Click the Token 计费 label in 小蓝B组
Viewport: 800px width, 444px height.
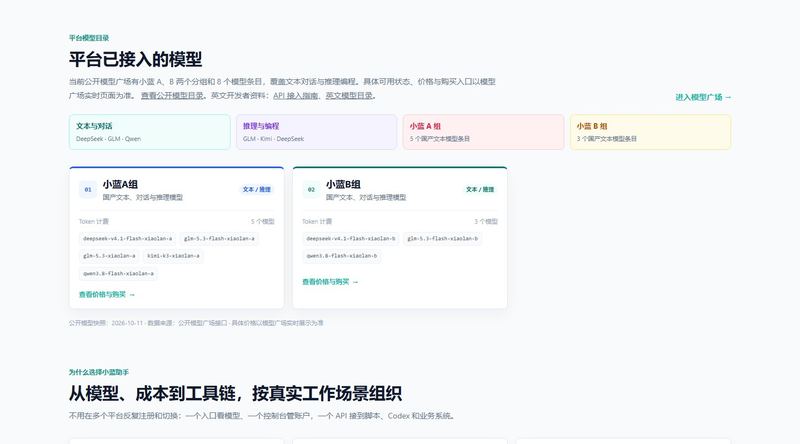[317, 221]
